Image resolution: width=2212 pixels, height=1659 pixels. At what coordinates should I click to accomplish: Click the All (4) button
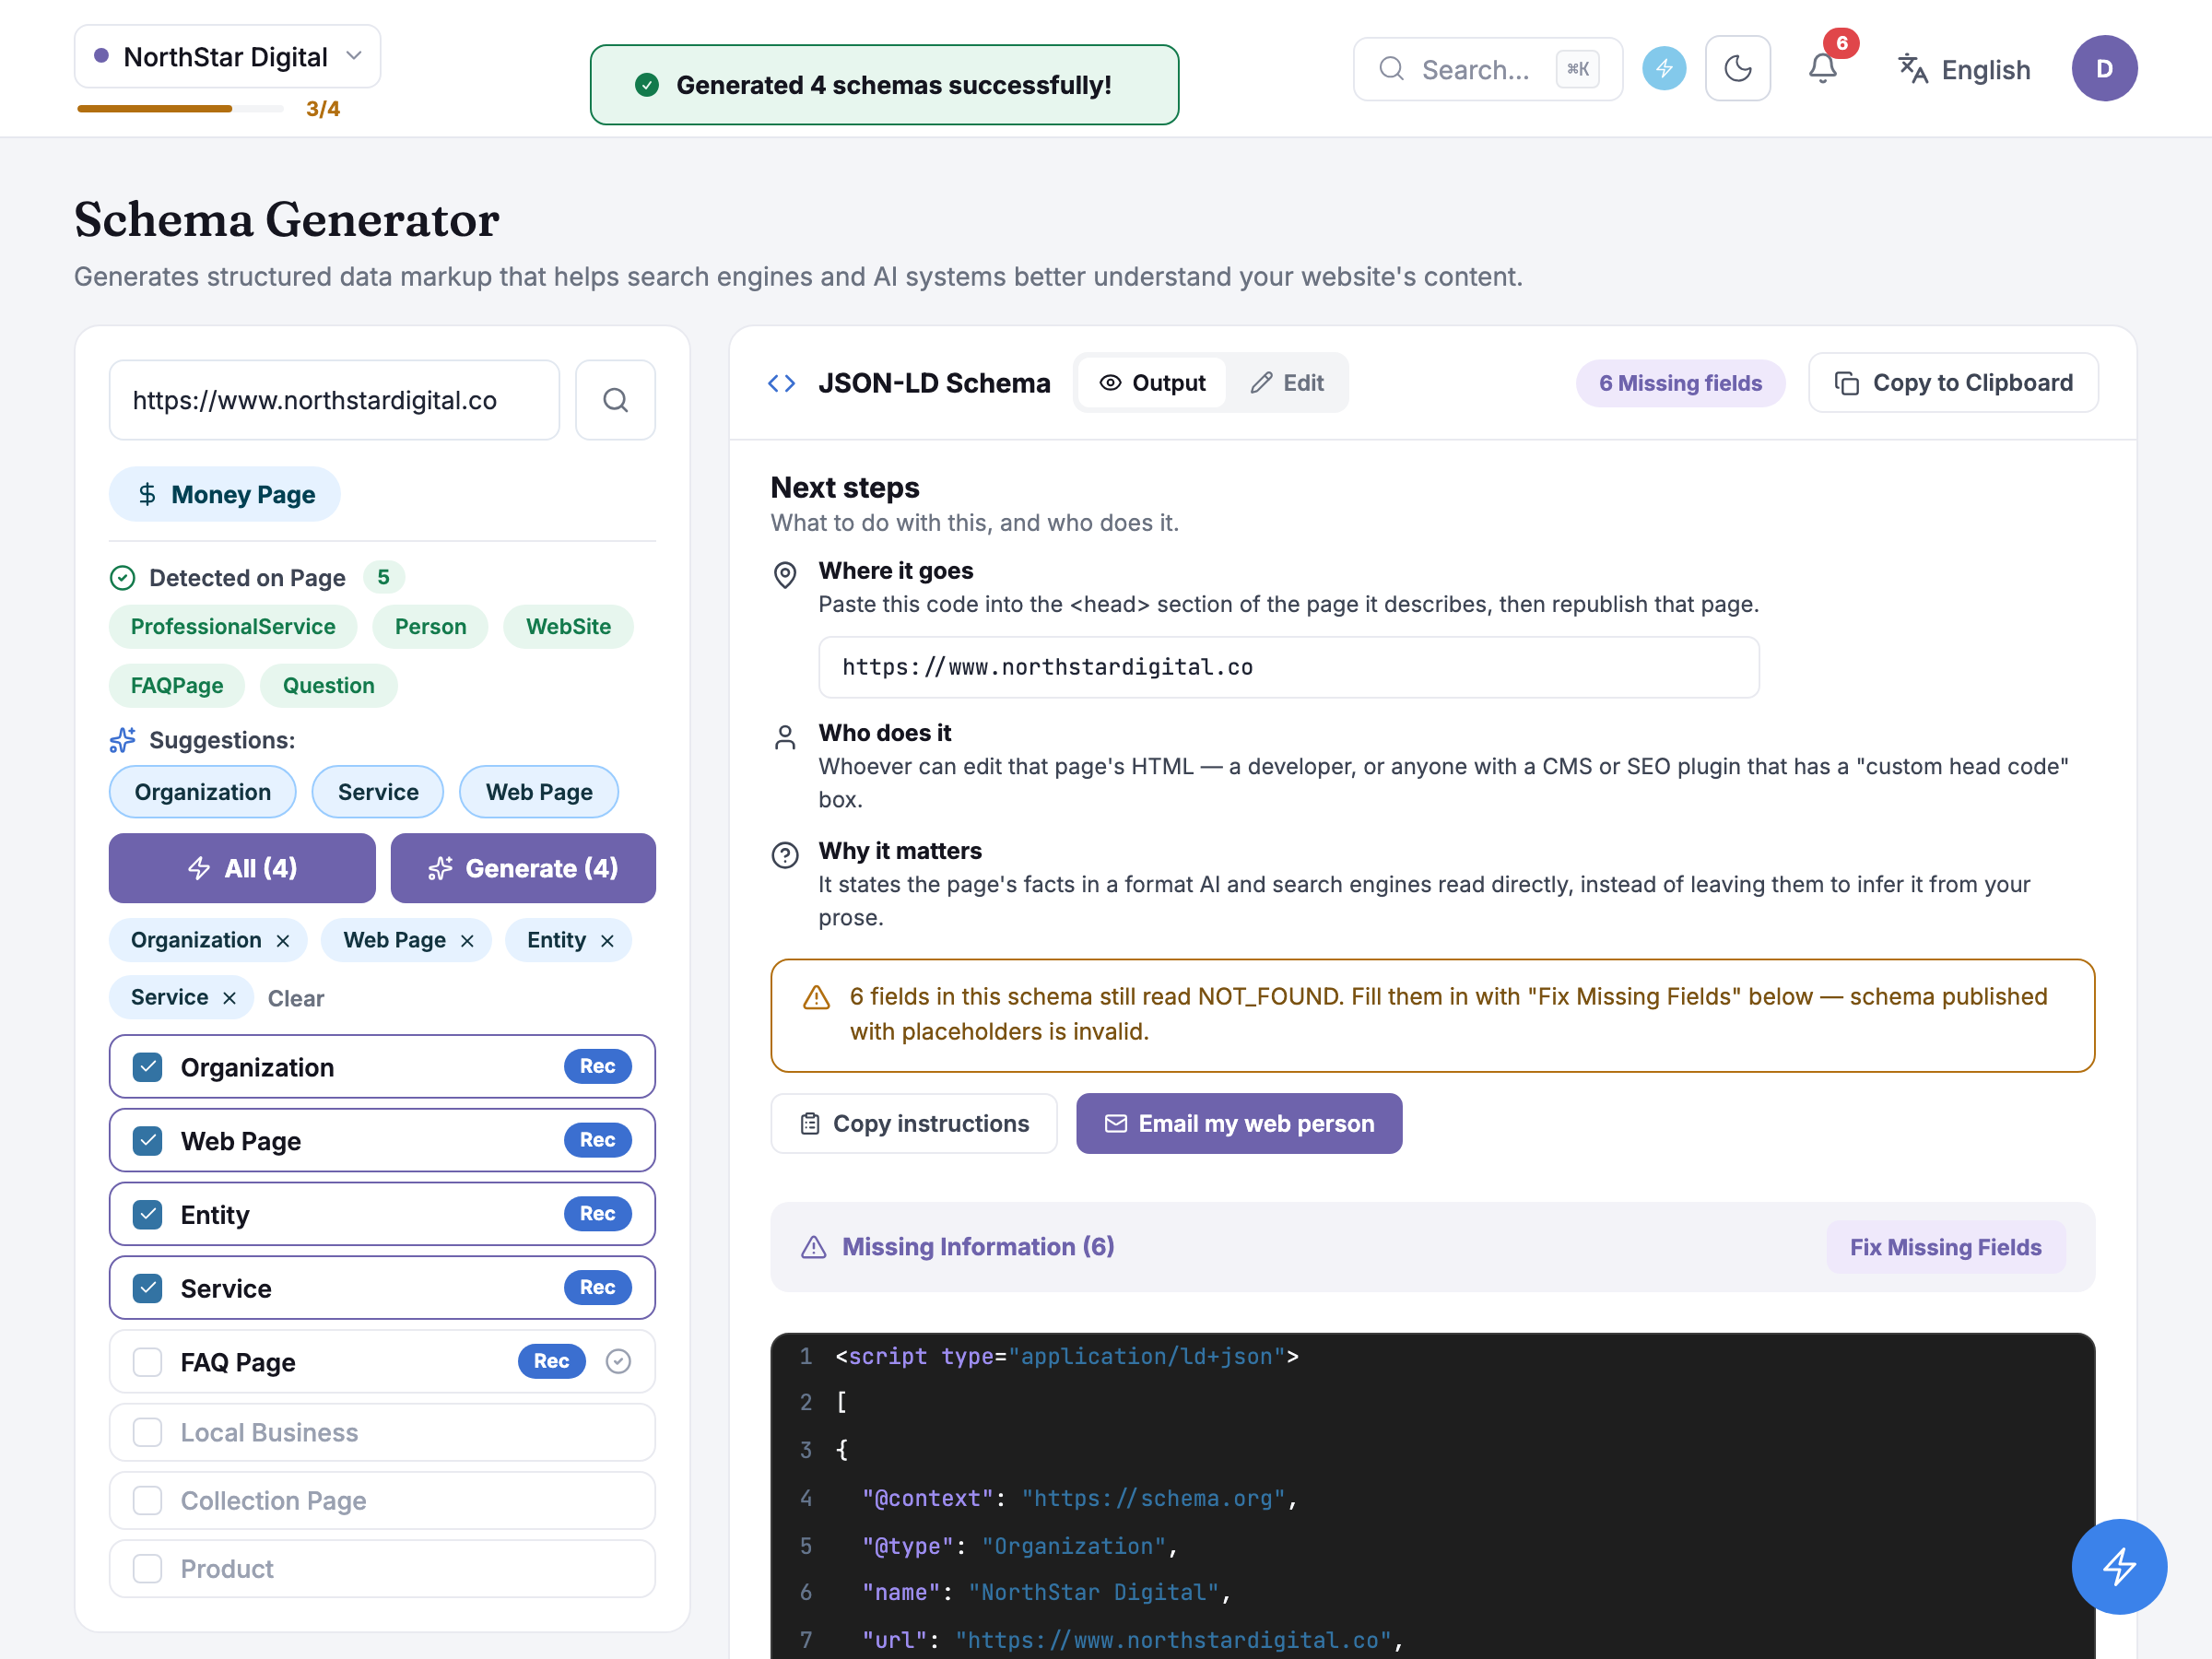tap(242, 868)
